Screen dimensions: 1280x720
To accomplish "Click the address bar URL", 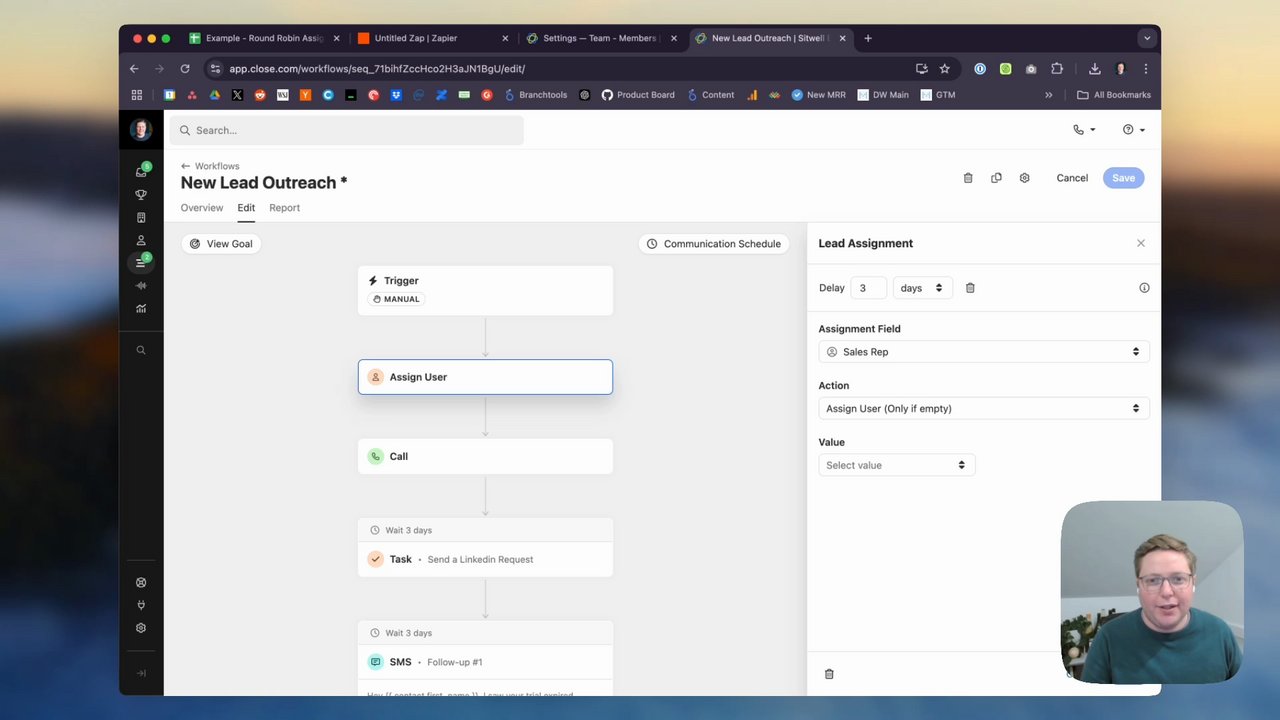I will click(x=377, y=69).
